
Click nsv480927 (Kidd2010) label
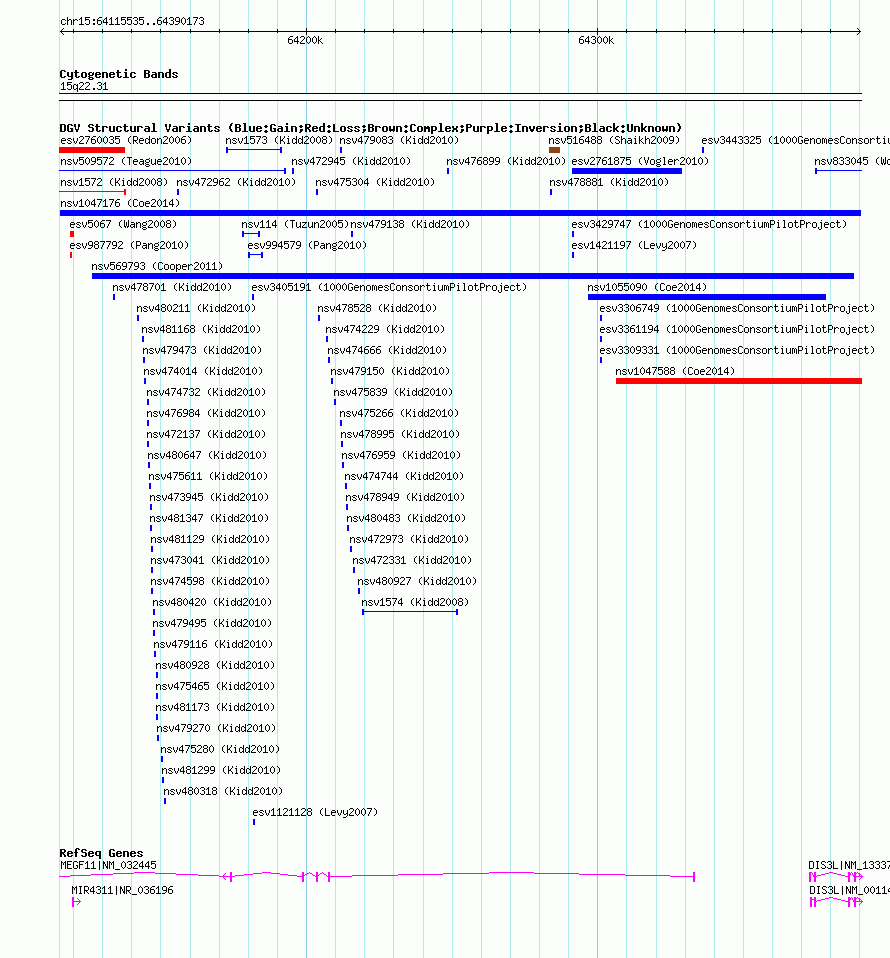pos(417,581)
